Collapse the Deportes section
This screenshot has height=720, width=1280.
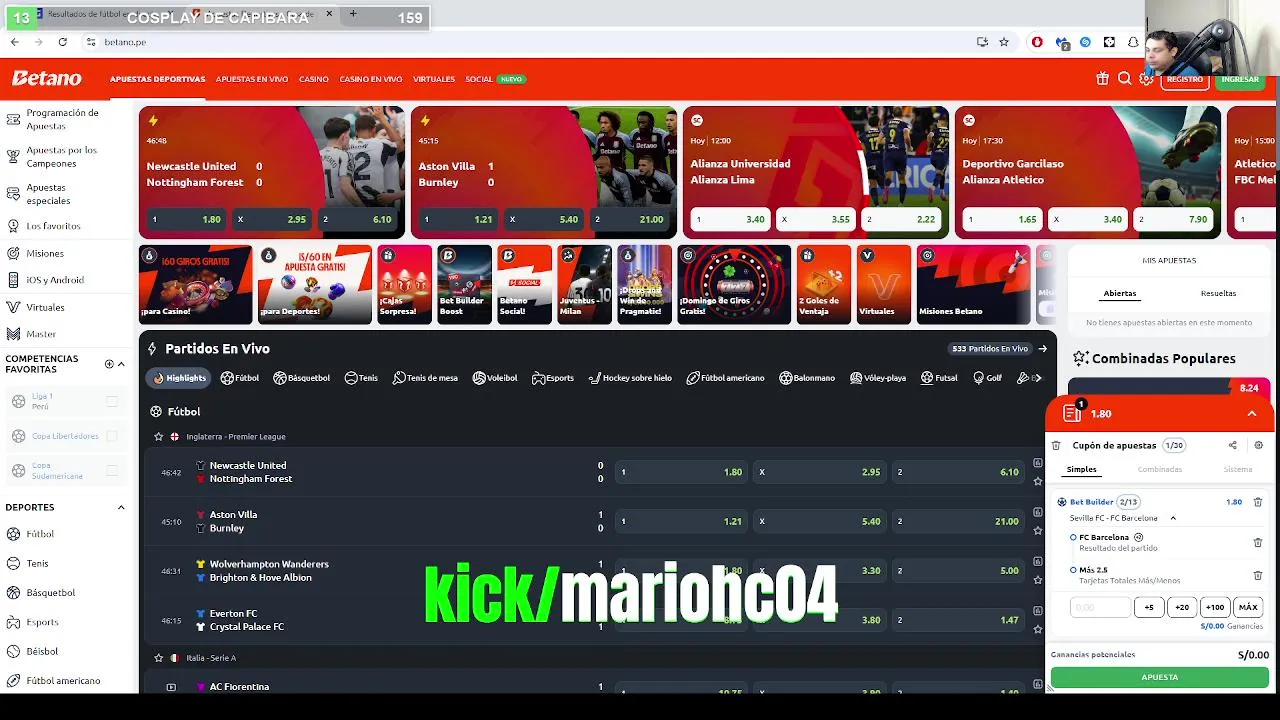(x=121, y=507)
